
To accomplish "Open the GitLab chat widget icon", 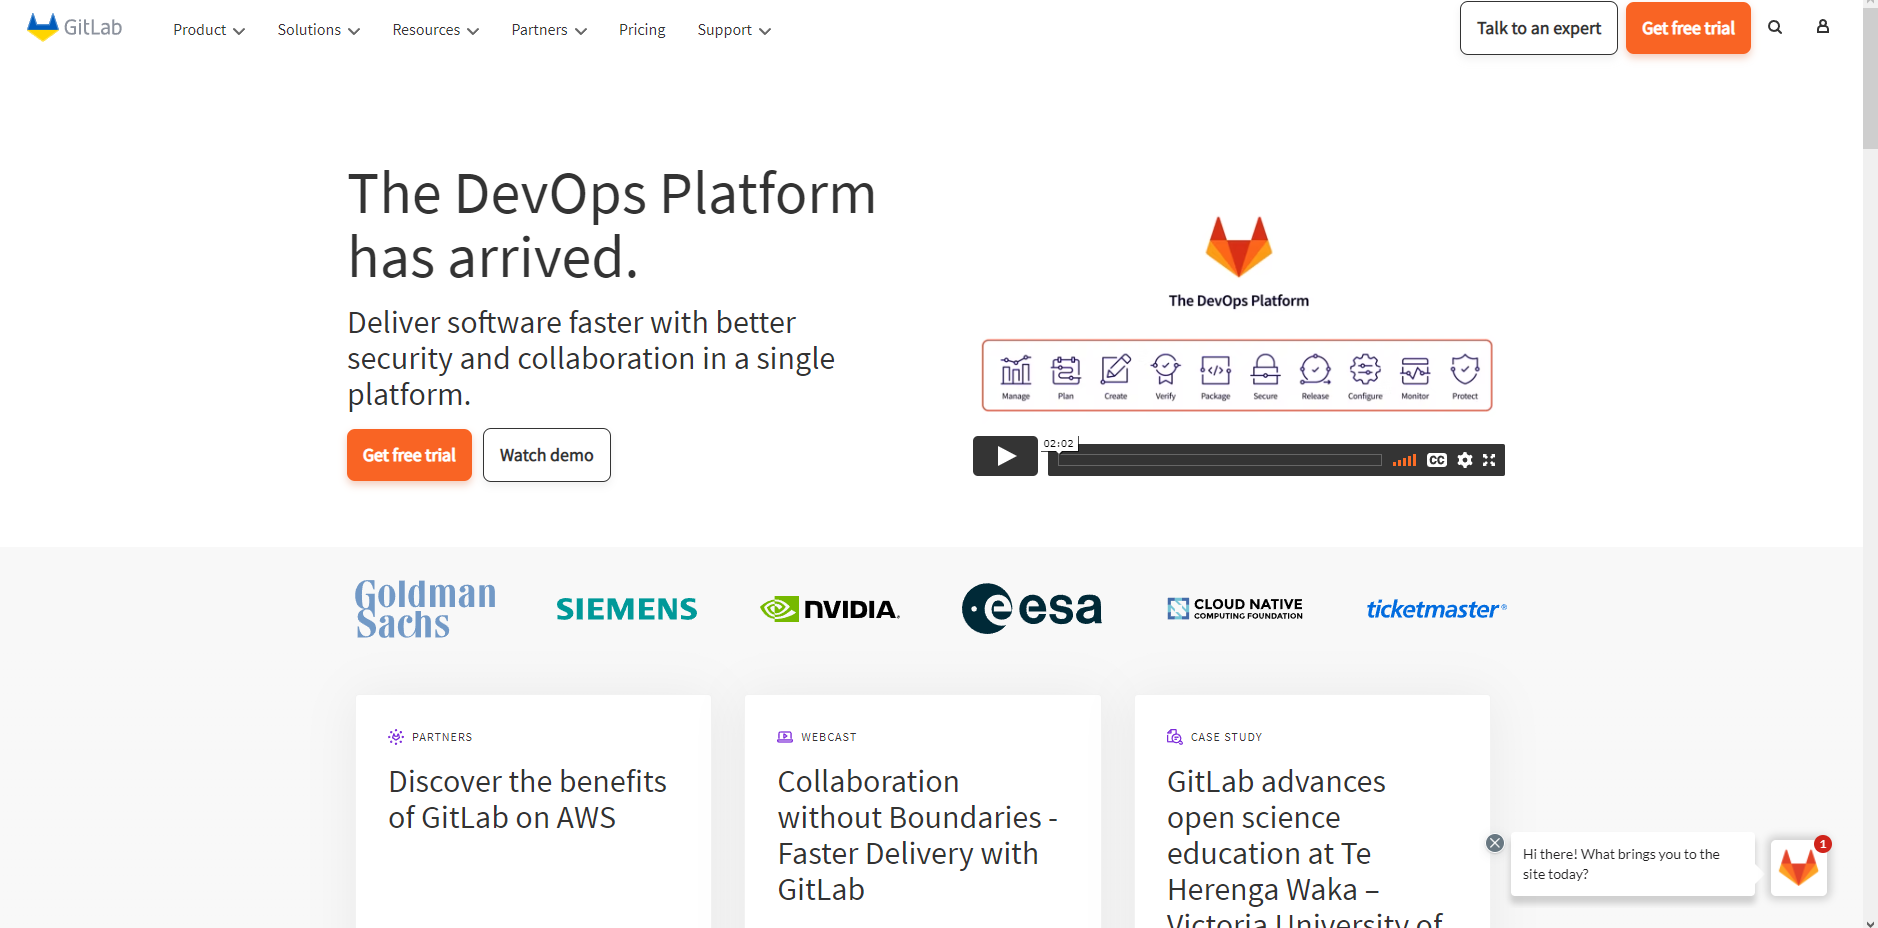I will point(1798,867).
